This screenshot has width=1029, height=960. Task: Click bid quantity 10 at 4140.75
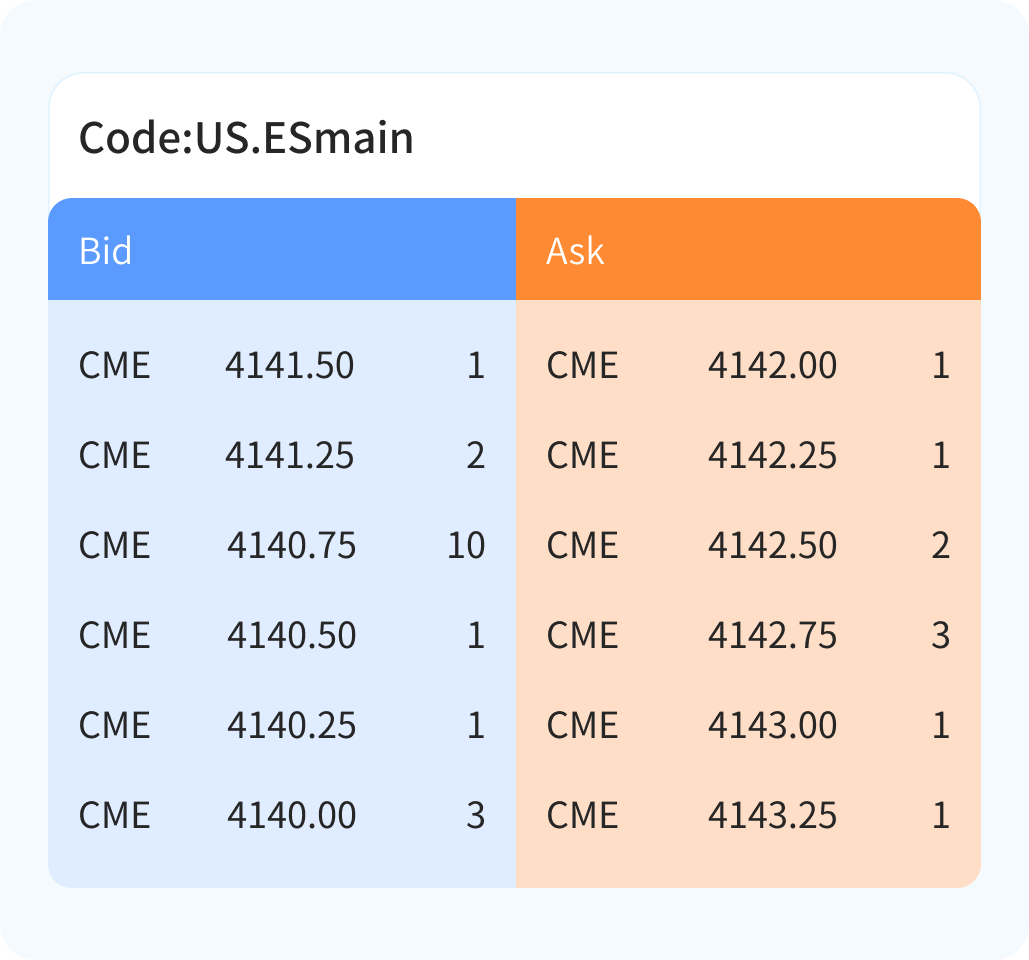(466, 546)
